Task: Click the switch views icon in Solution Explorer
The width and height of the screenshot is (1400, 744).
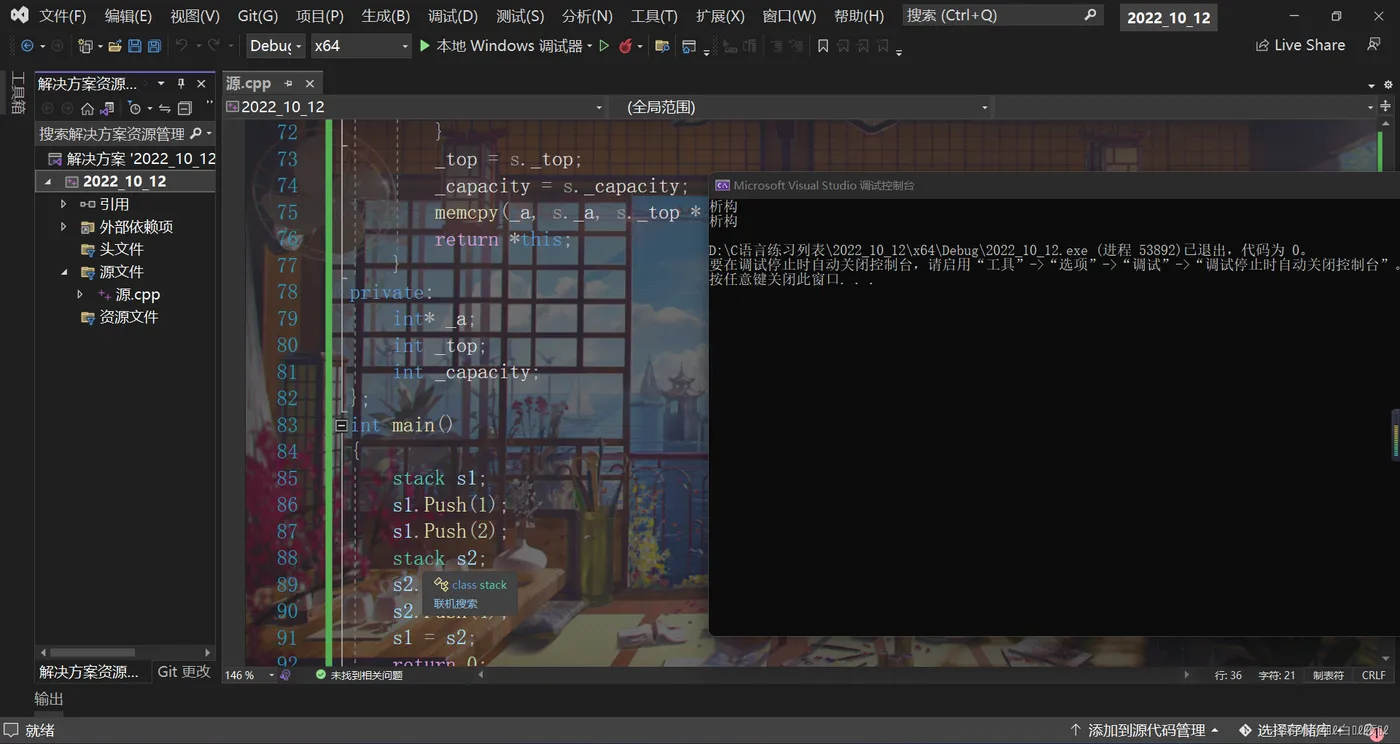Action: pyautogui.click(x=106, y=108)
